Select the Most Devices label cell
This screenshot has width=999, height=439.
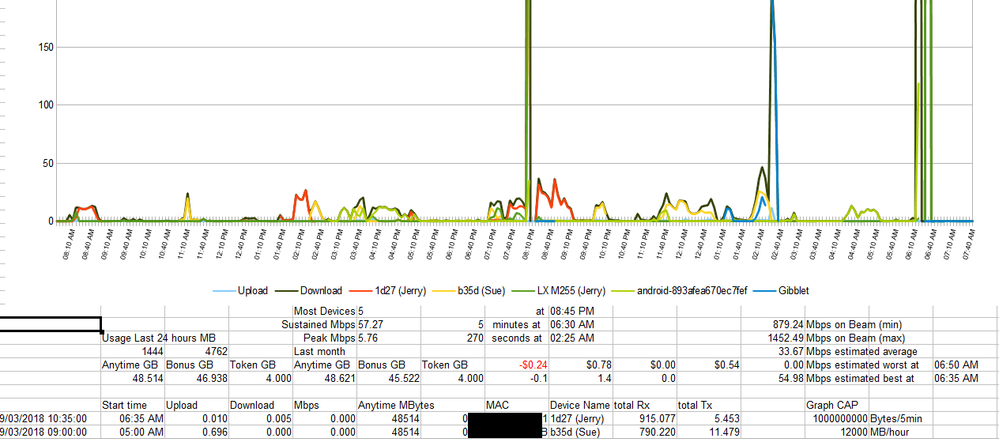(323, 311)
